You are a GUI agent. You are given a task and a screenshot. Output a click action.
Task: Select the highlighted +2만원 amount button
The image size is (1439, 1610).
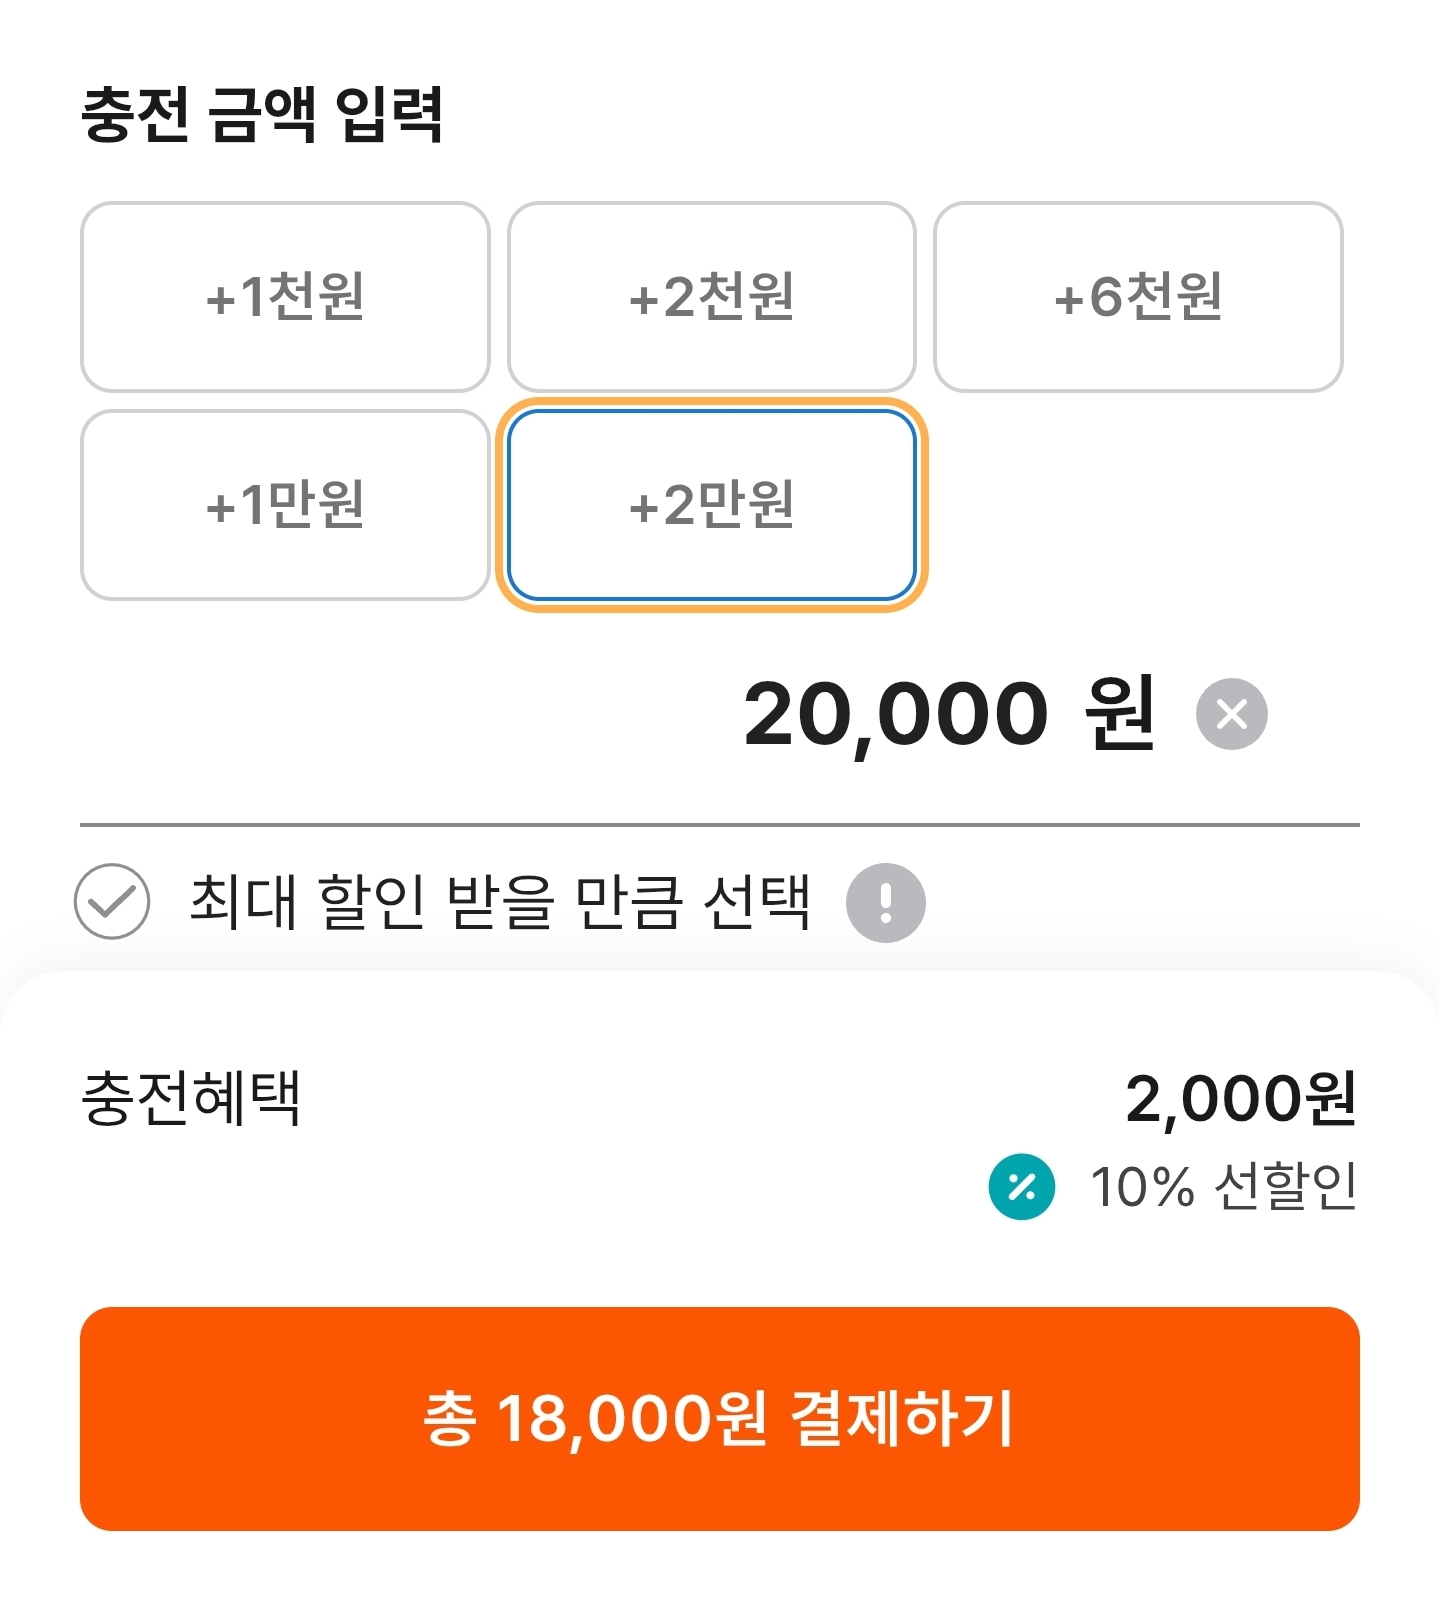point(711,505)
